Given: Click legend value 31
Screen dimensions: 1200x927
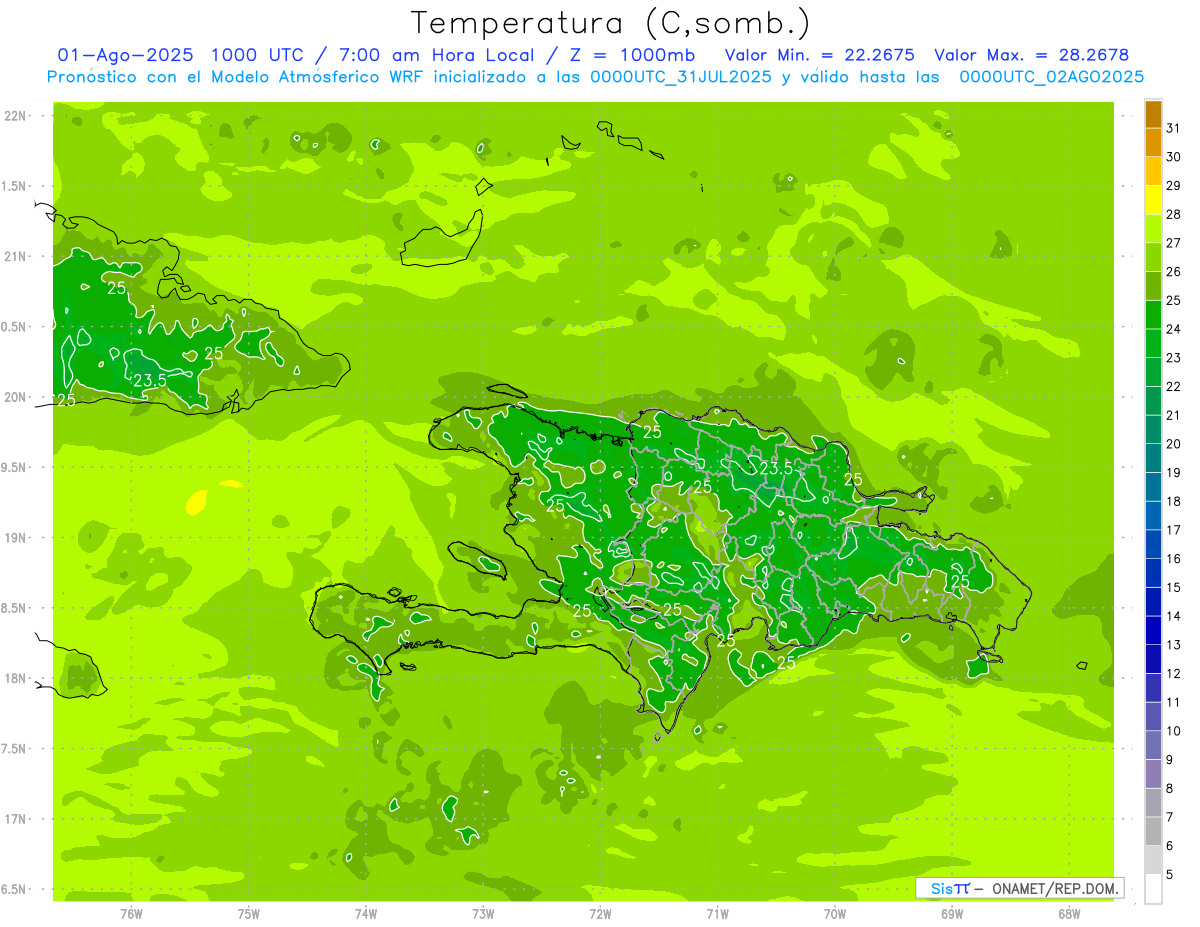Looking at the screenshot, I should tap(1174, 128).
